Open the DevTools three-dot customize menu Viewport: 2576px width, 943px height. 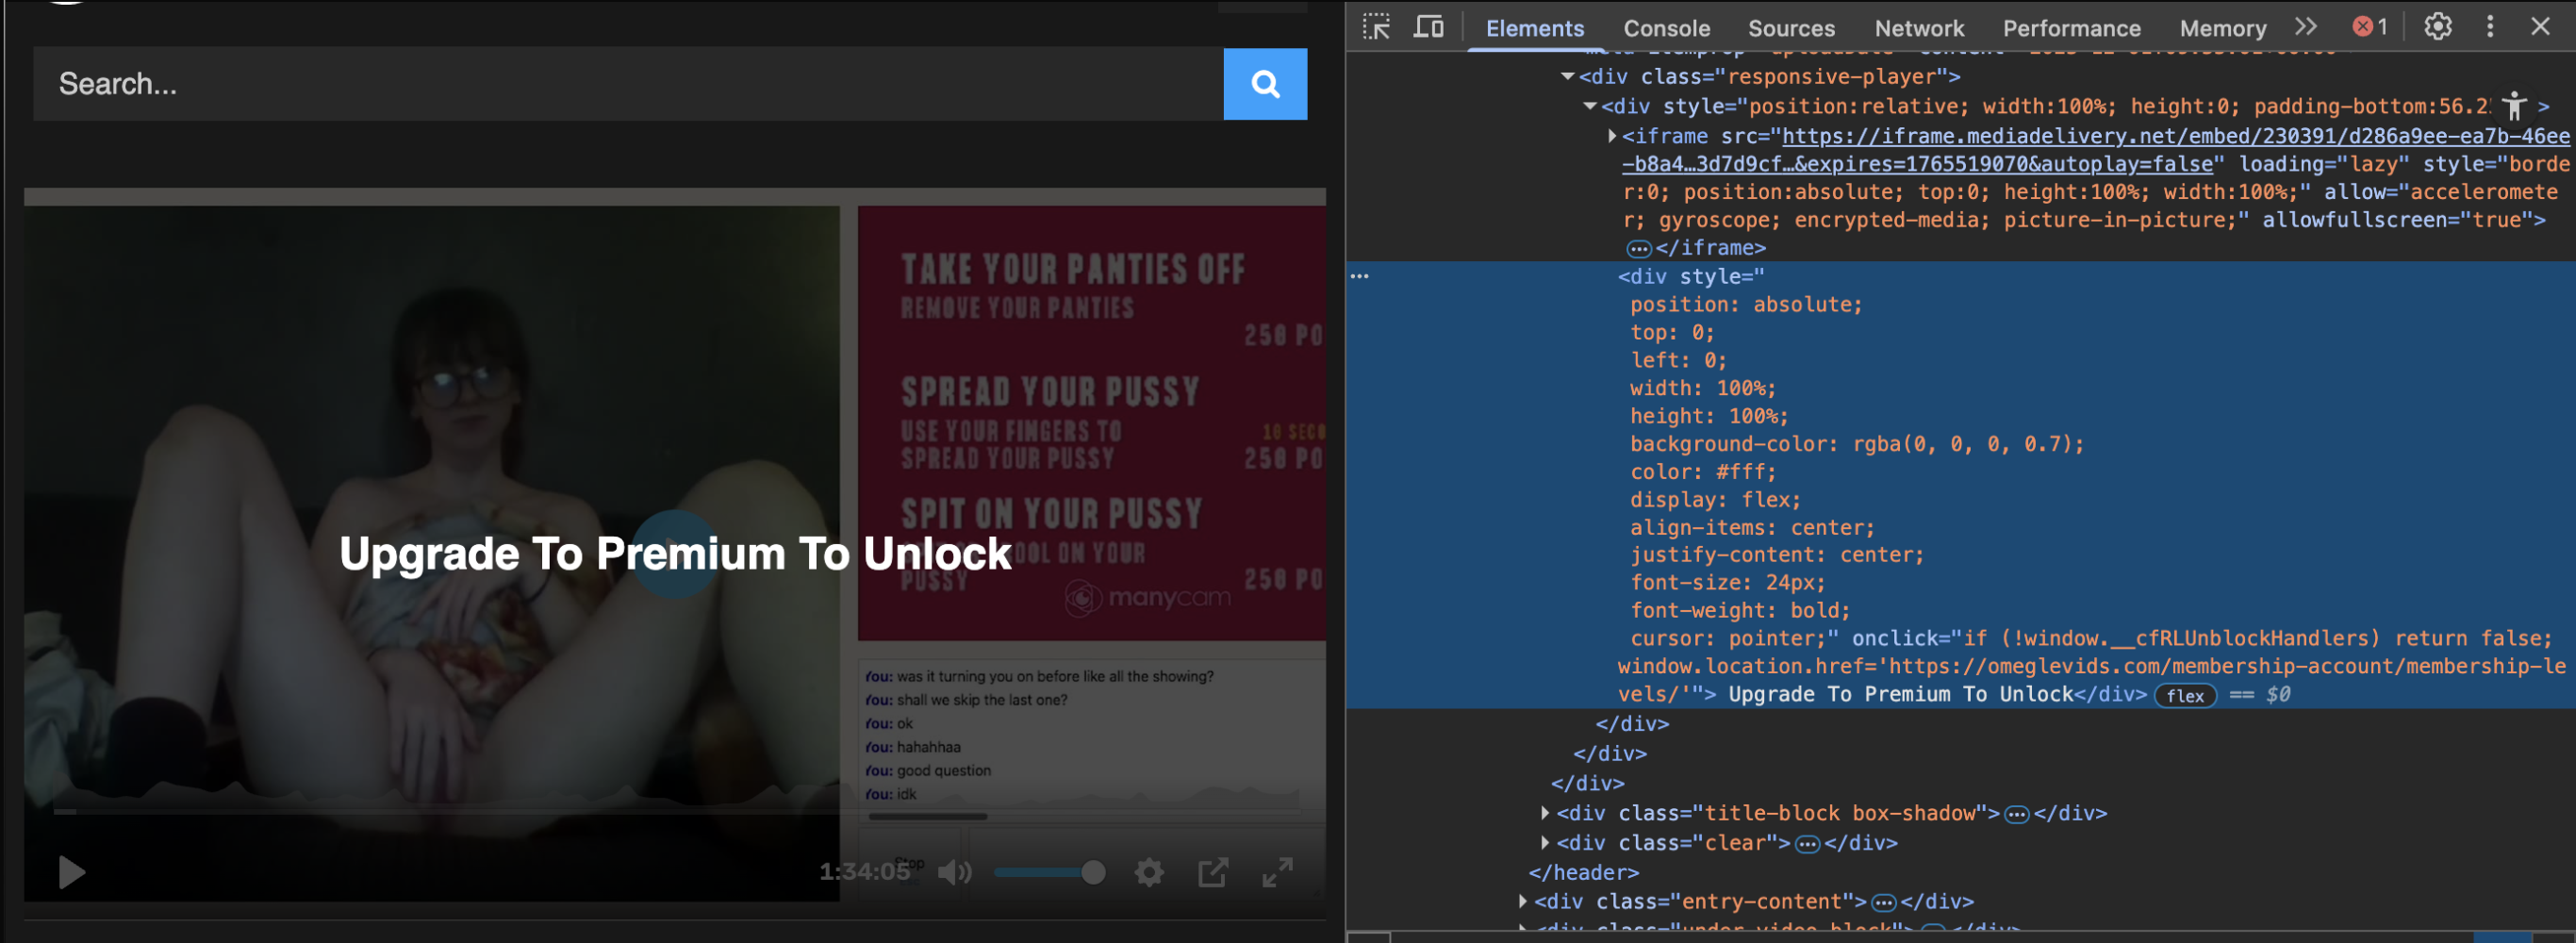[x=2490, y=27]
